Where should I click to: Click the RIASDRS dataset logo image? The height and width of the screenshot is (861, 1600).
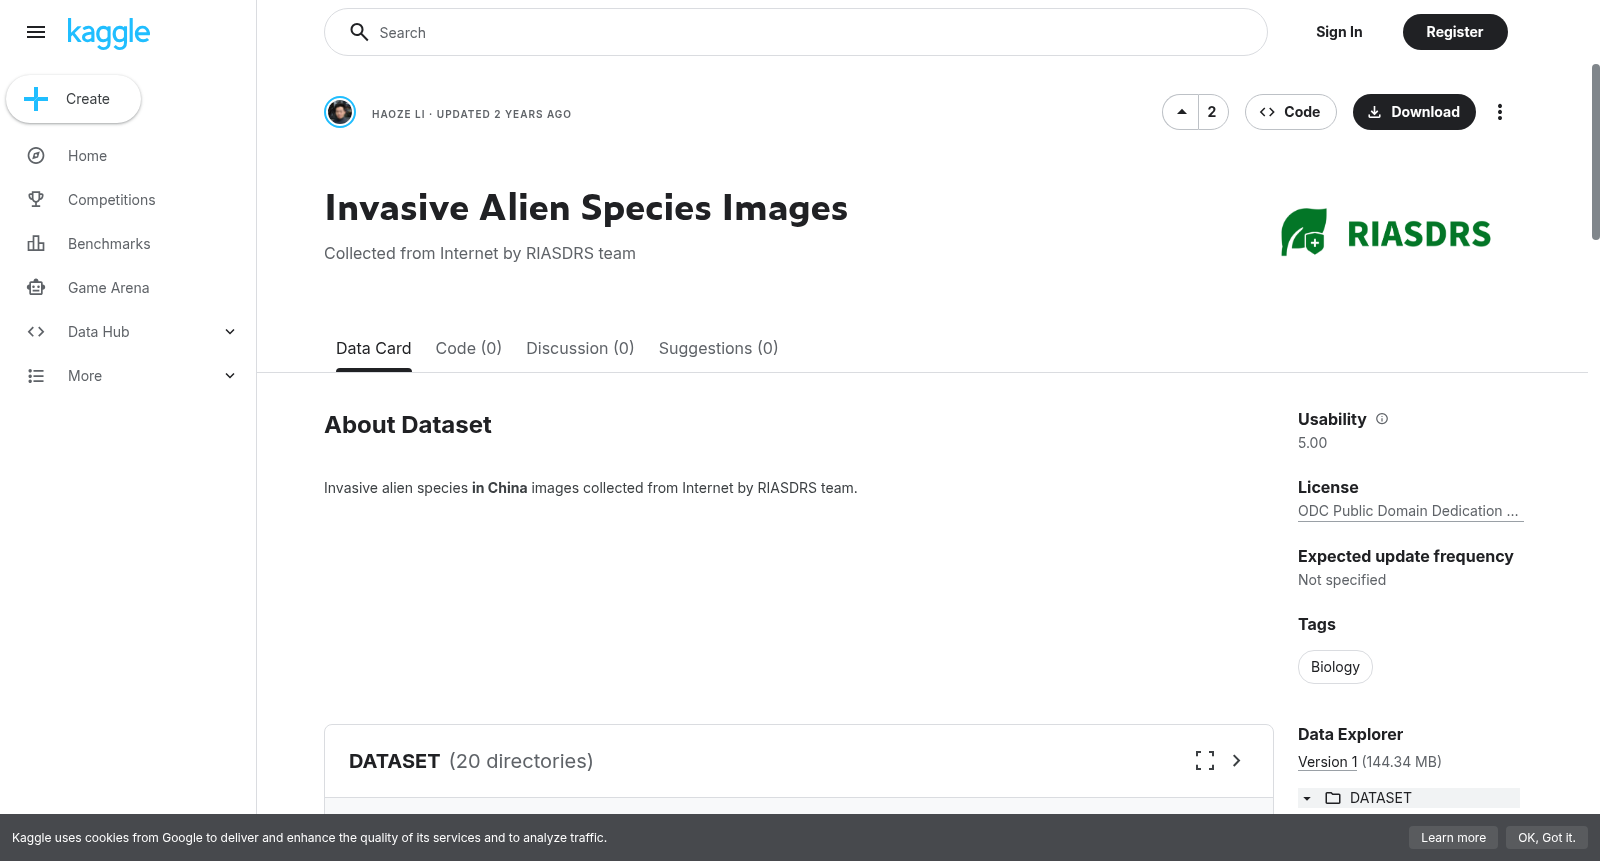[x=1386, y=233]
